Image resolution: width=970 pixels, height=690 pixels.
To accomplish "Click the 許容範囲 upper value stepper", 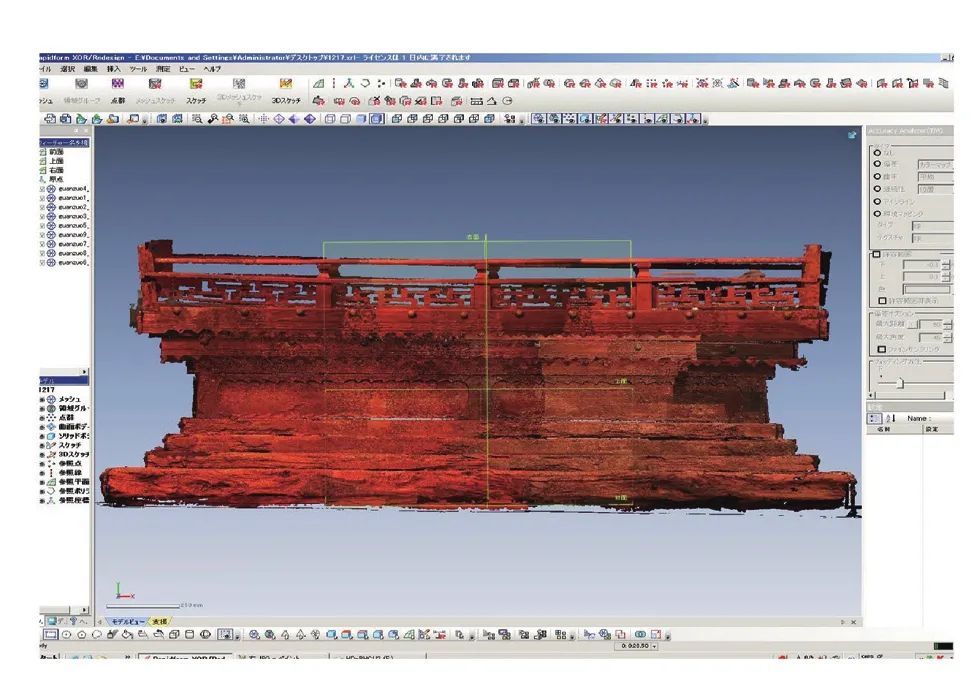I will (946, 277).
